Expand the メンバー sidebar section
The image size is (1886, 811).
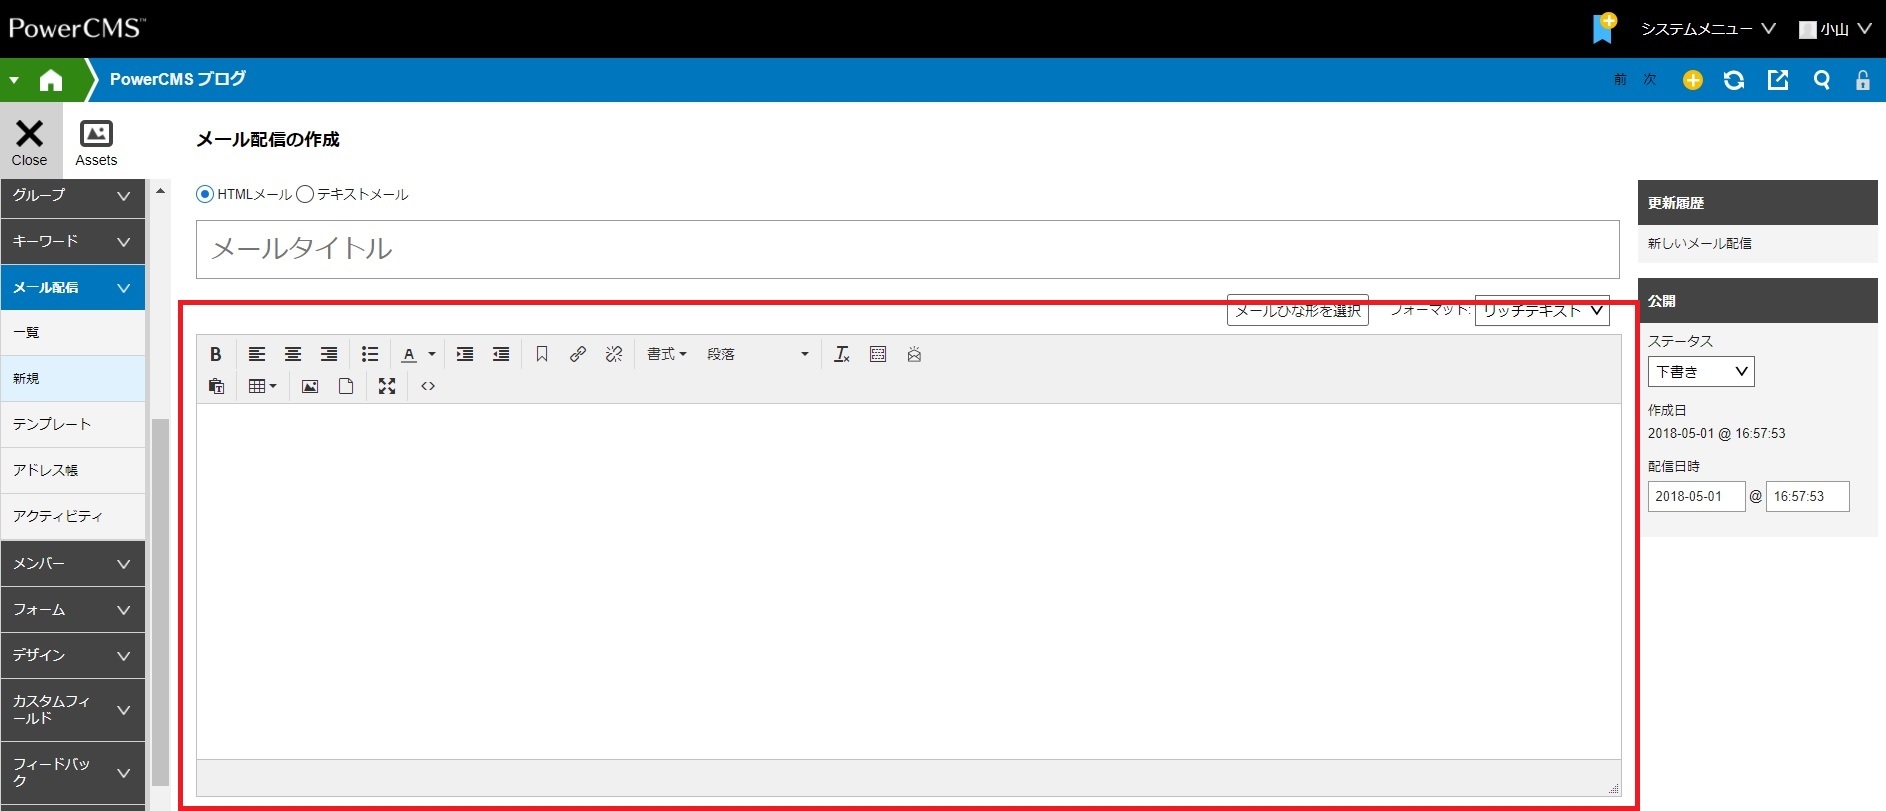pyautogui.click(x=73, y=563)
